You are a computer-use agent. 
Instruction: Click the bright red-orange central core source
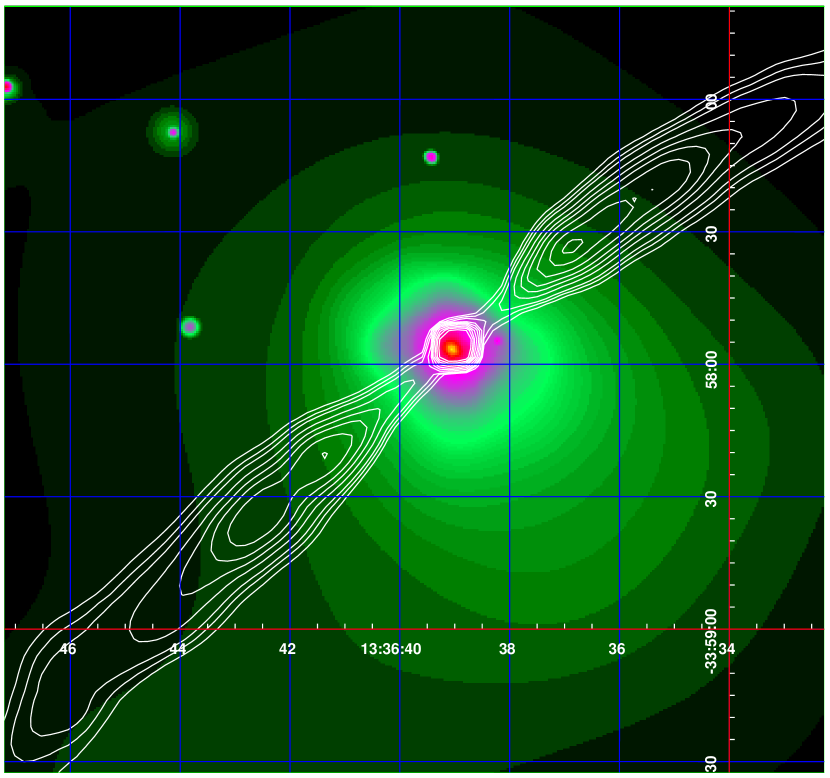click(453, 349)
